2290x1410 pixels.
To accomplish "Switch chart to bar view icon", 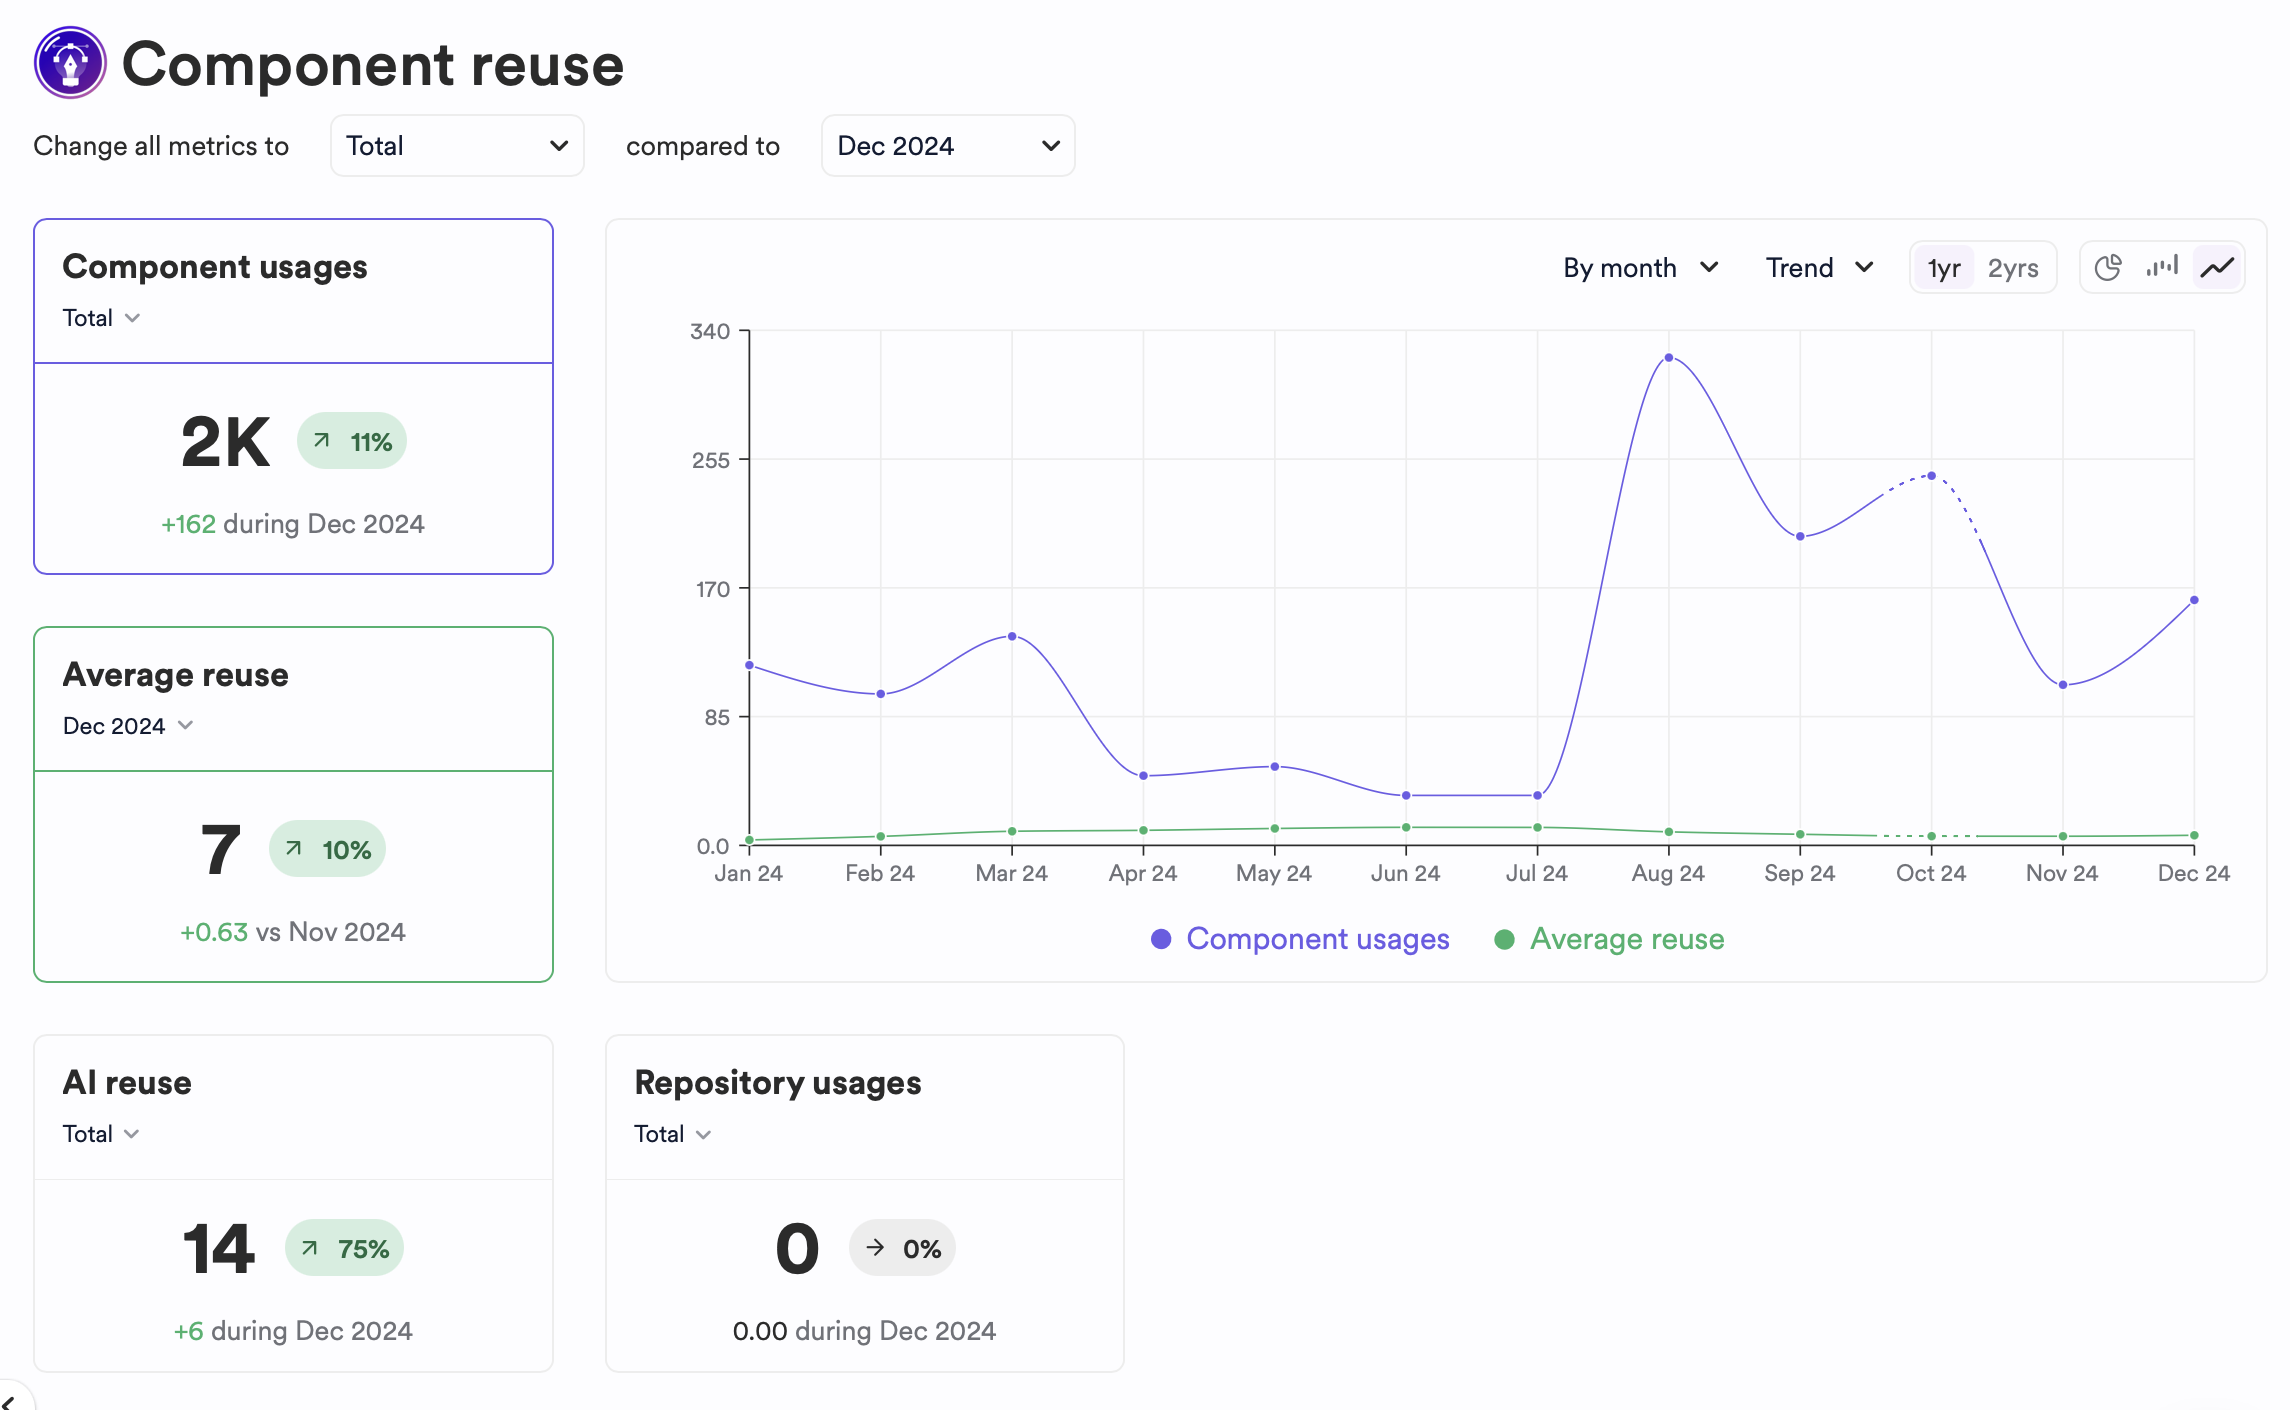I will (2162, 267).
